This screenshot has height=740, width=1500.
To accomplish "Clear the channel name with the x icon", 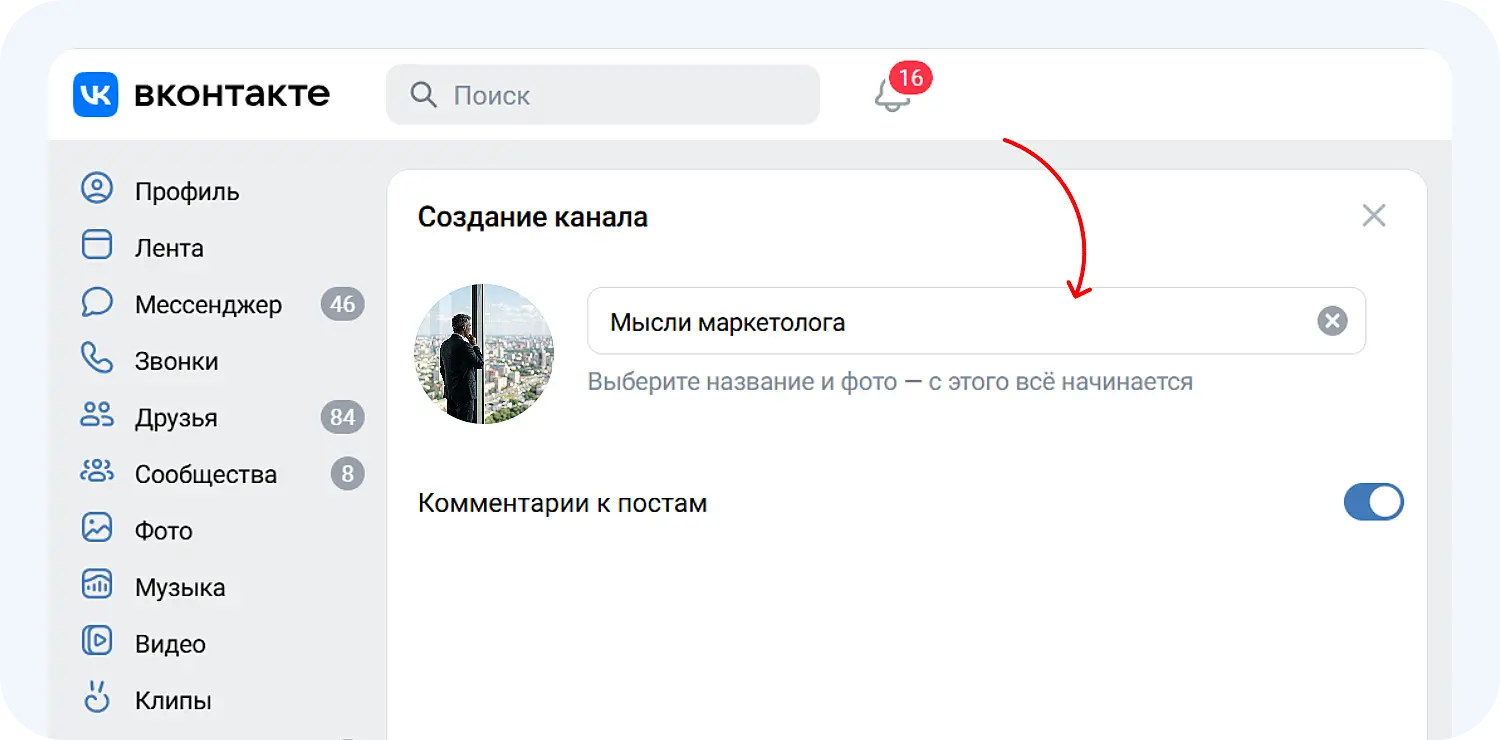I will pyautogui.click(x=1332, y=321).
